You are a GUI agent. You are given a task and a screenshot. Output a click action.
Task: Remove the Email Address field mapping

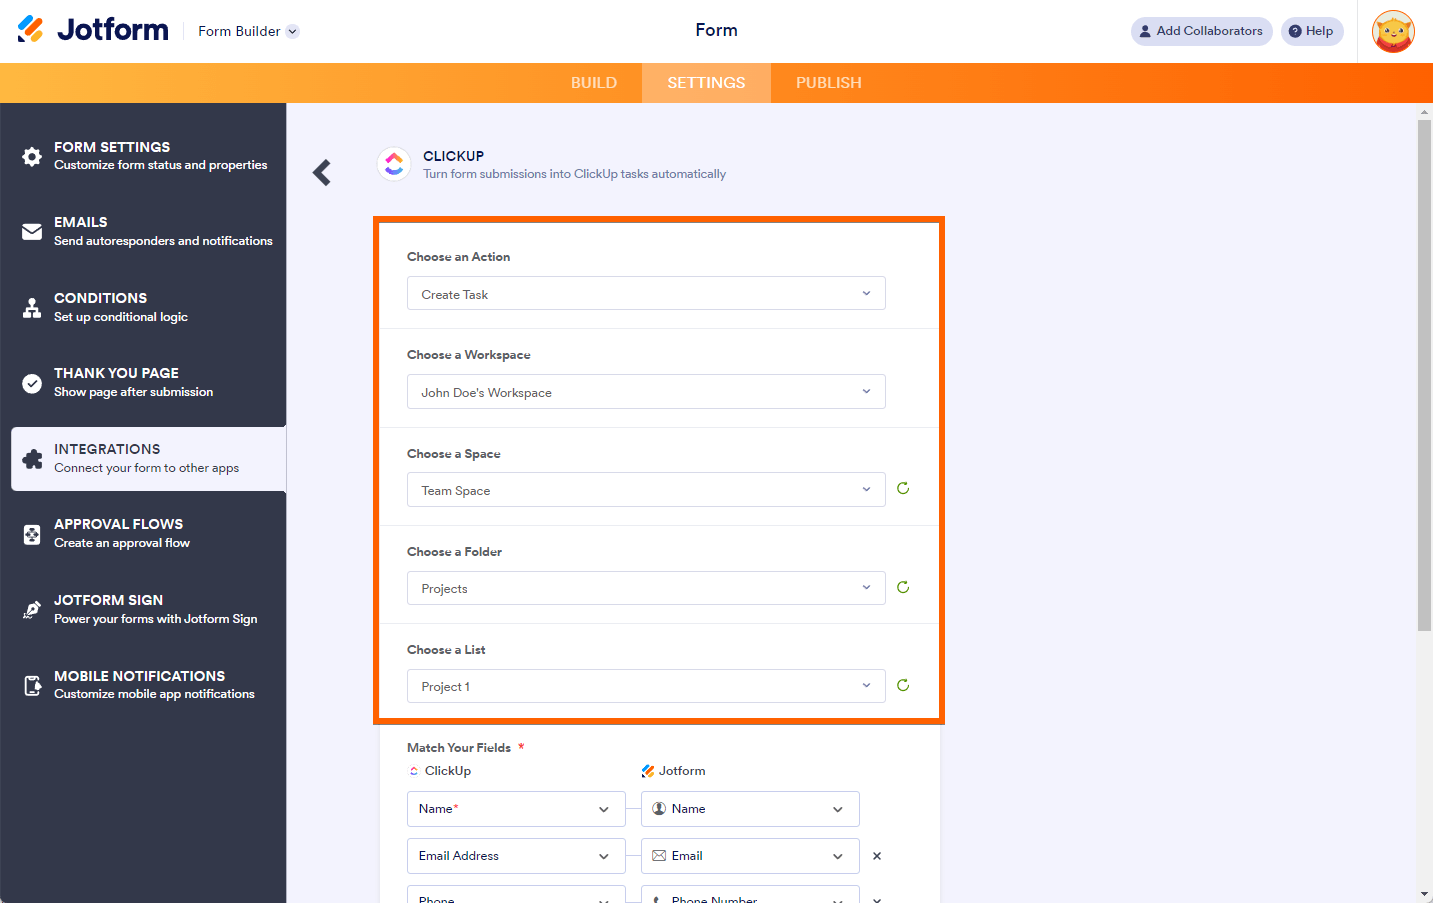(x=877, y=856)
